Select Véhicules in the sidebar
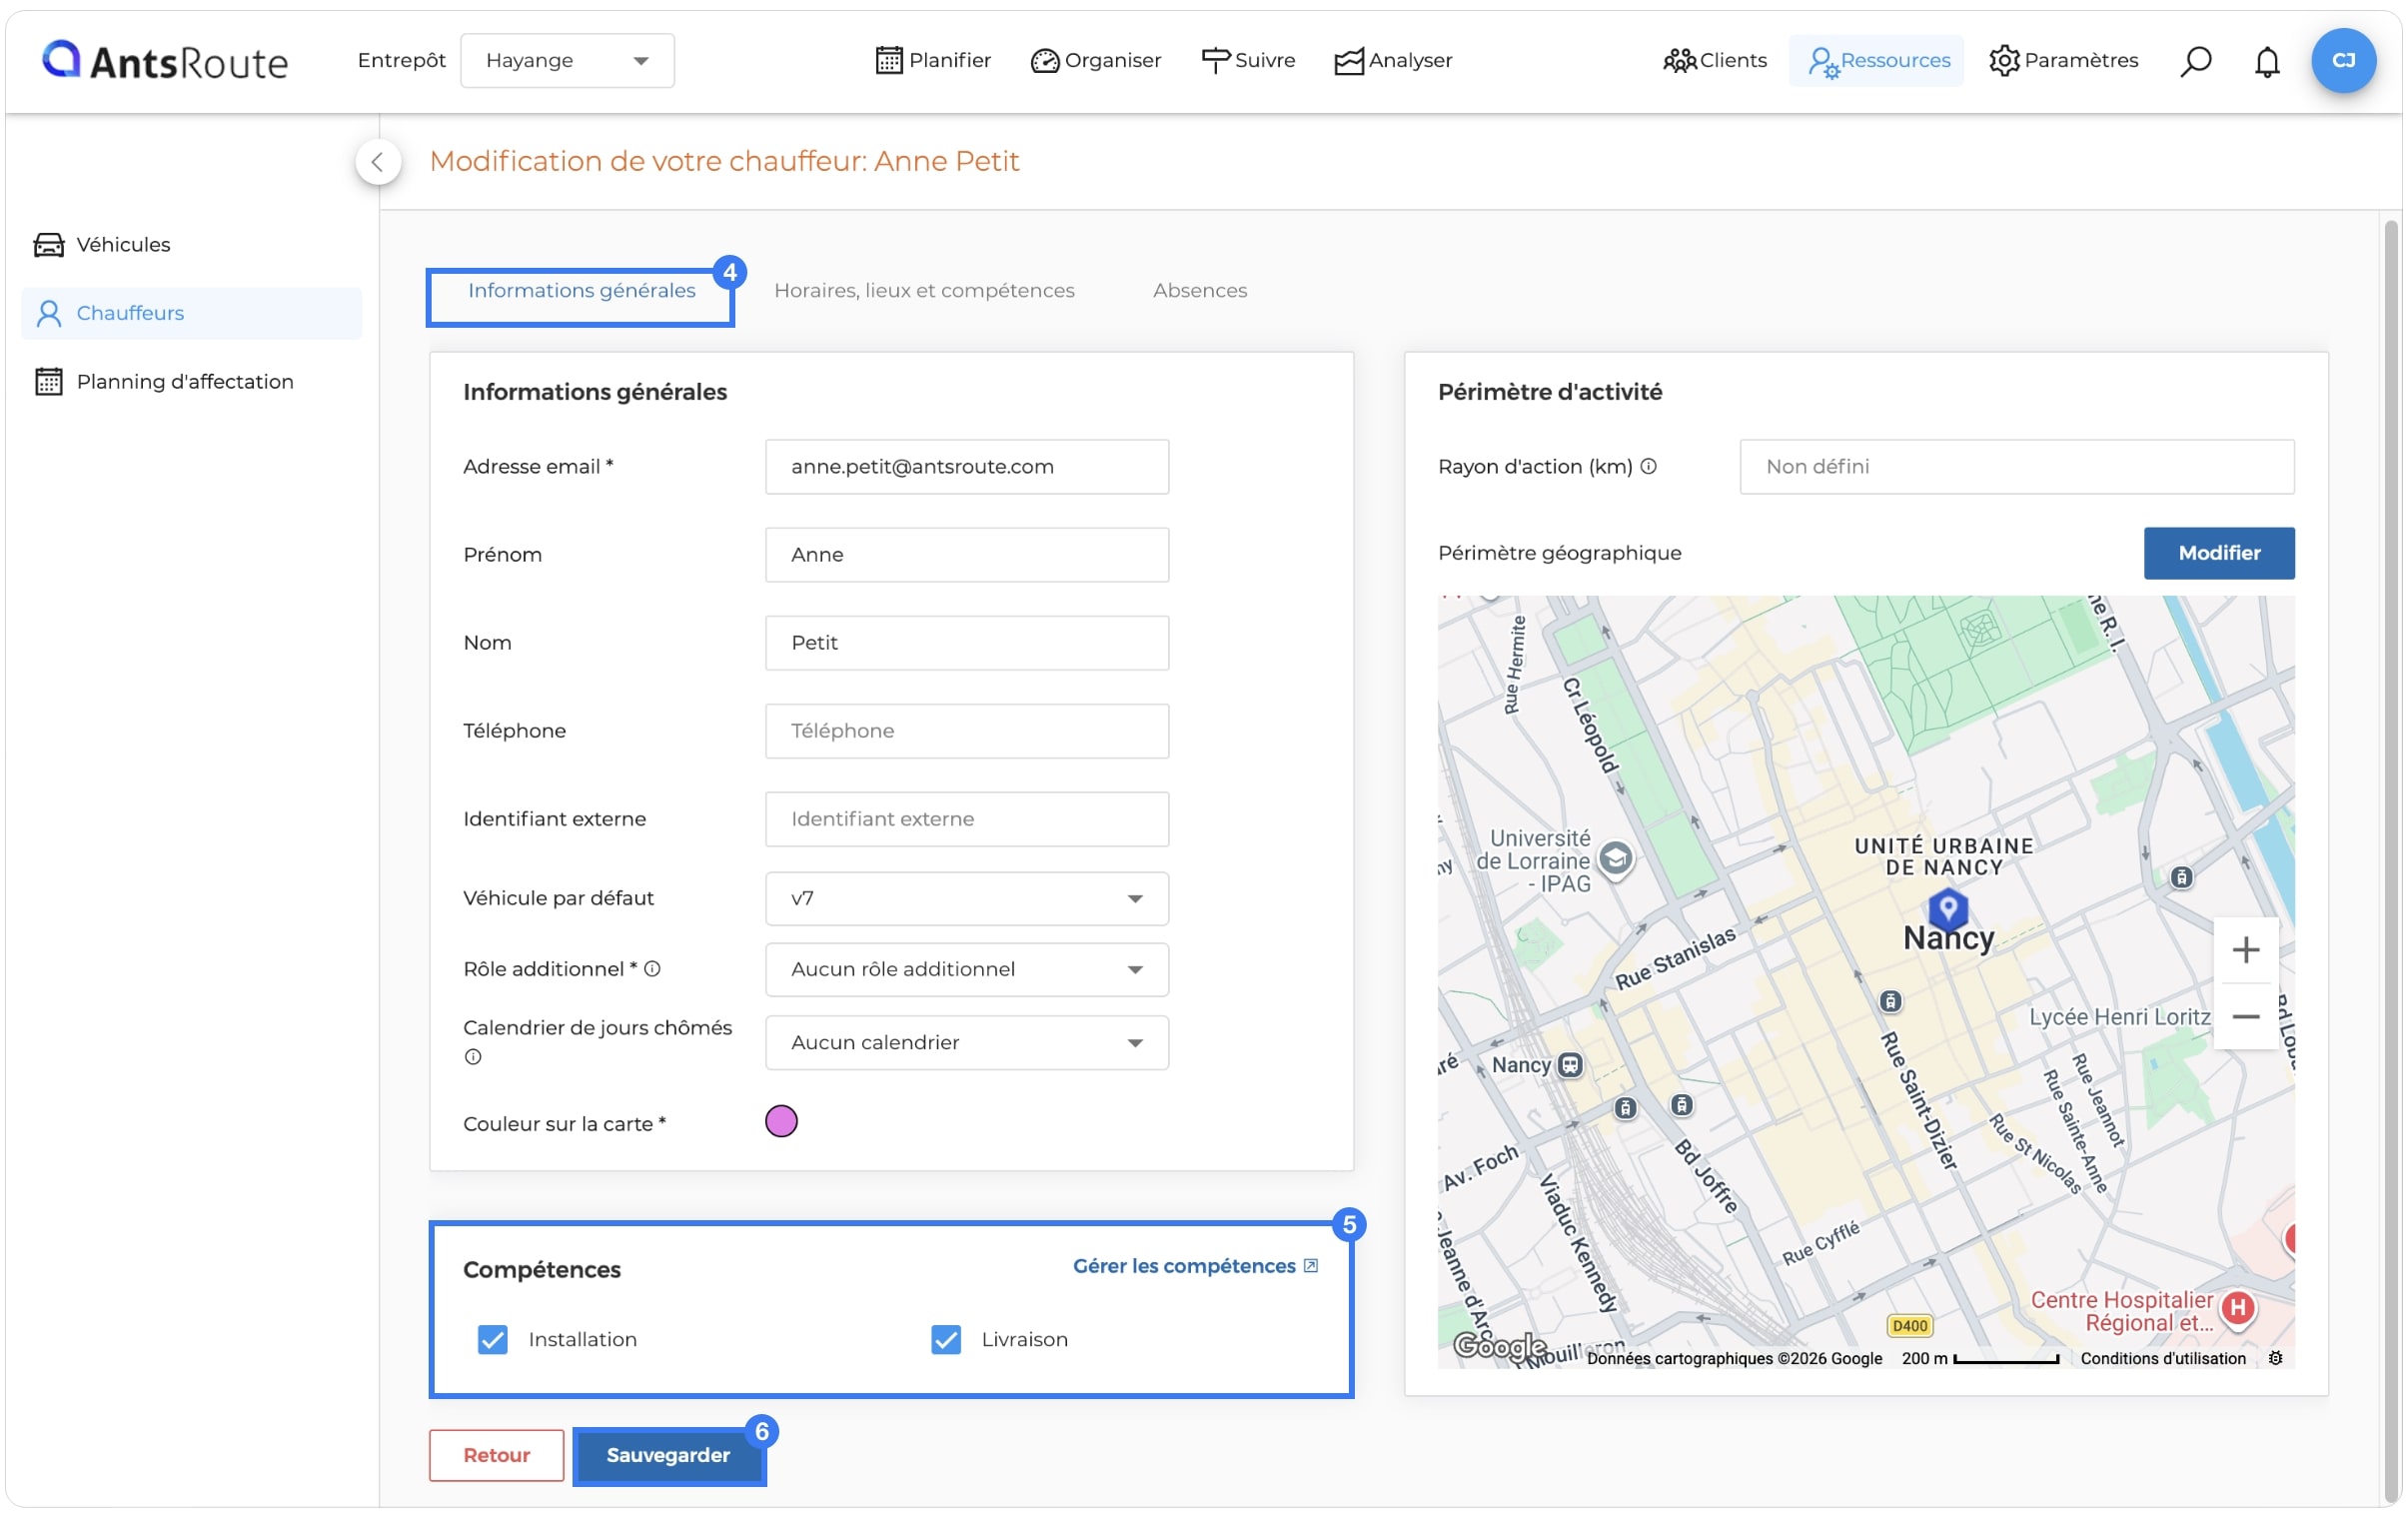Screen dimensions: 2408x1517 click(x=191, y=245)
